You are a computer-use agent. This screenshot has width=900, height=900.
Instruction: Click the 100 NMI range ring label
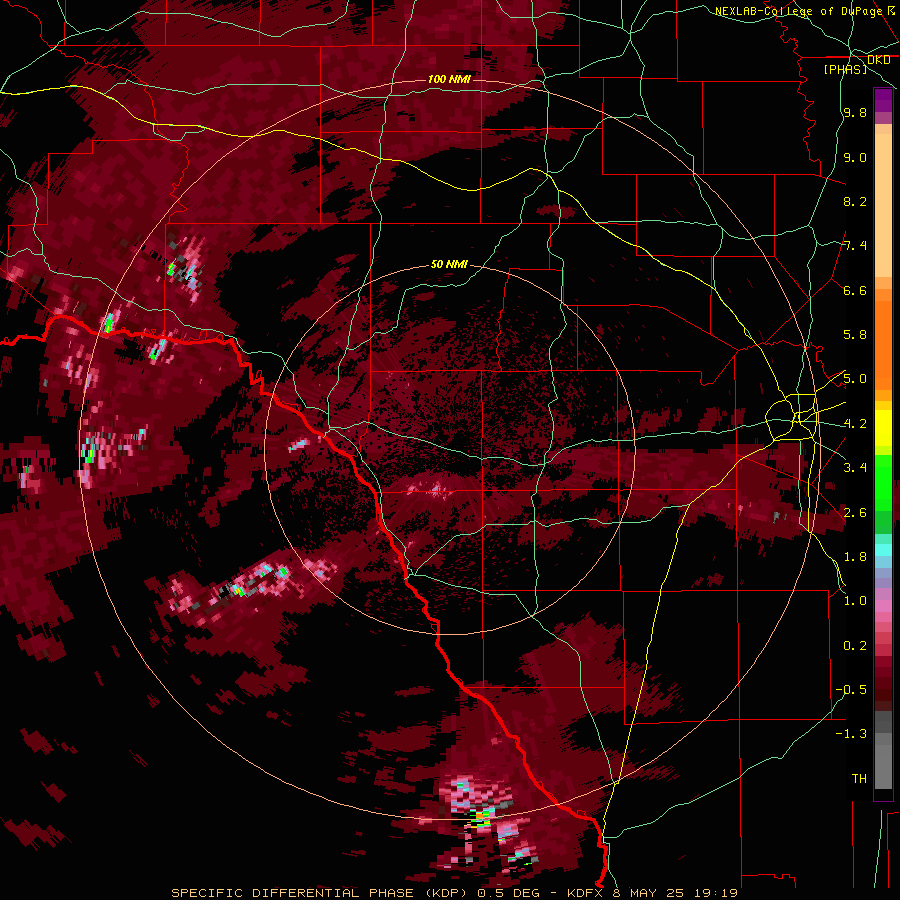pos(449,79)
